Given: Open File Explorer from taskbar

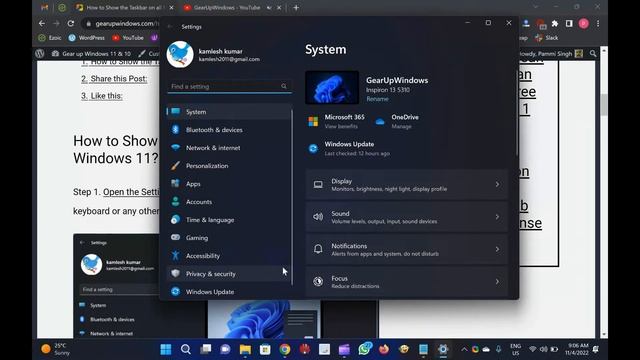Looking at the screenshot, I should (245, 349).
